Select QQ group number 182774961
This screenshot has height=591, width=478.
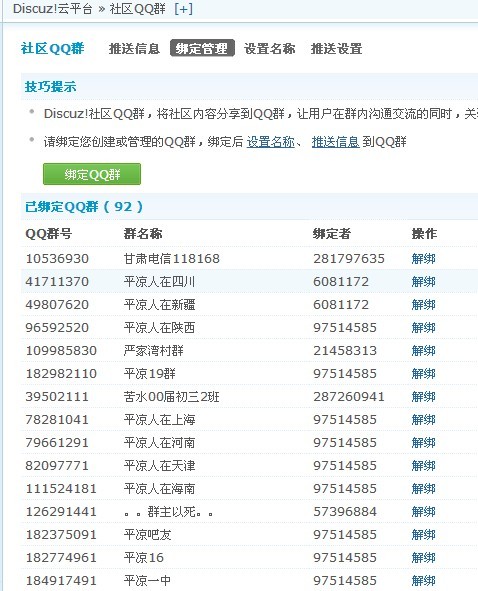click(x=61, y=558)
